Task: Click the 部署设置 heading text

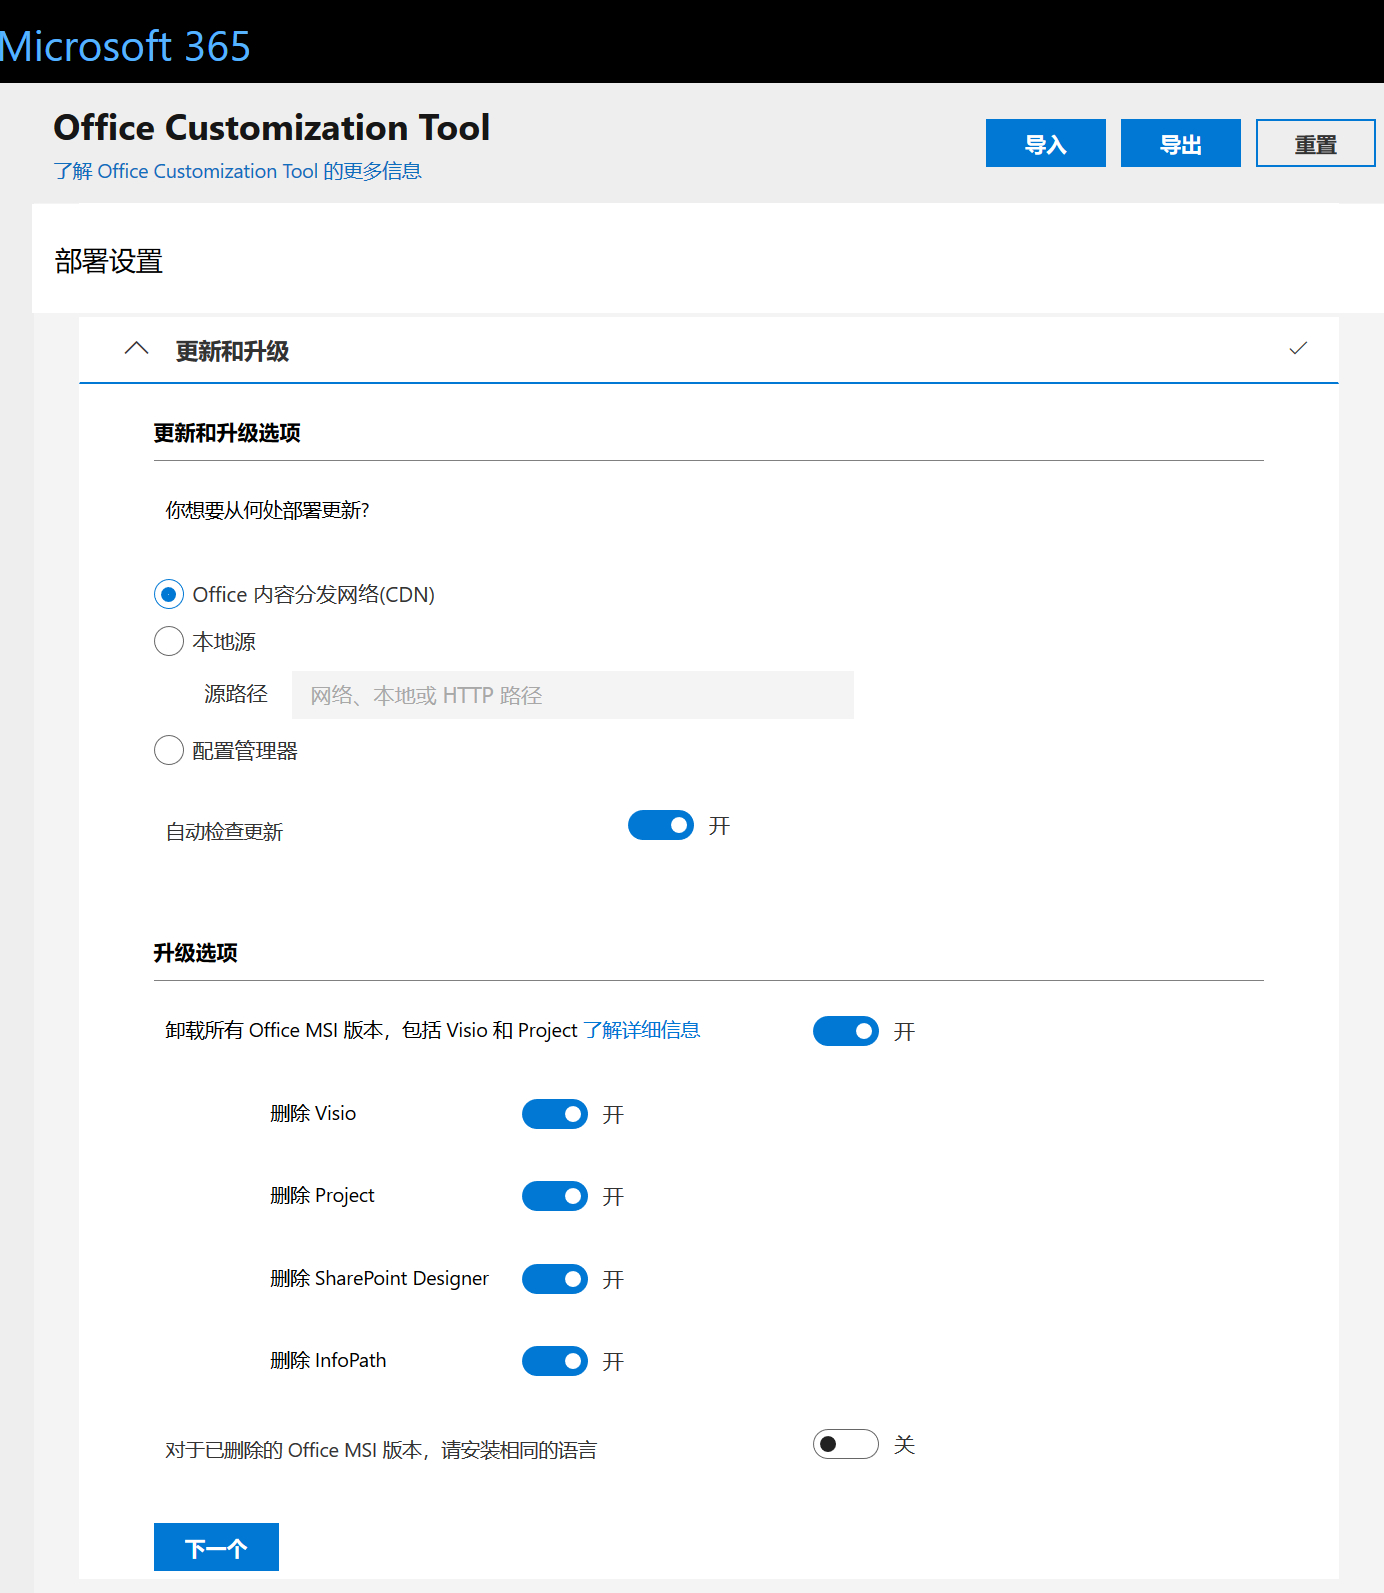Action: (109, 261)
